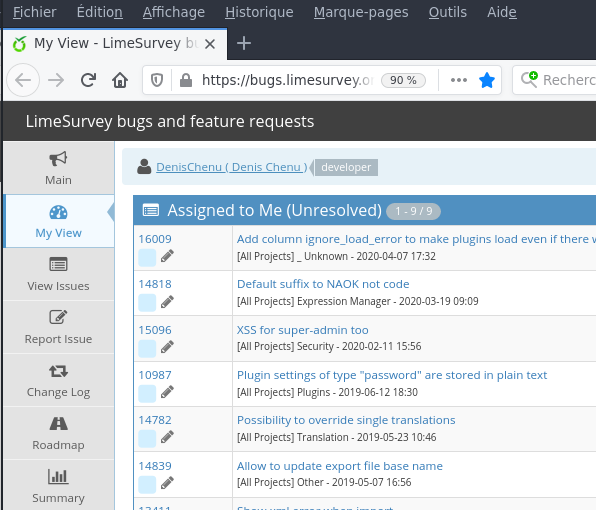Open issue number 14839 link

pyautogui.click(x=155, y=466)
